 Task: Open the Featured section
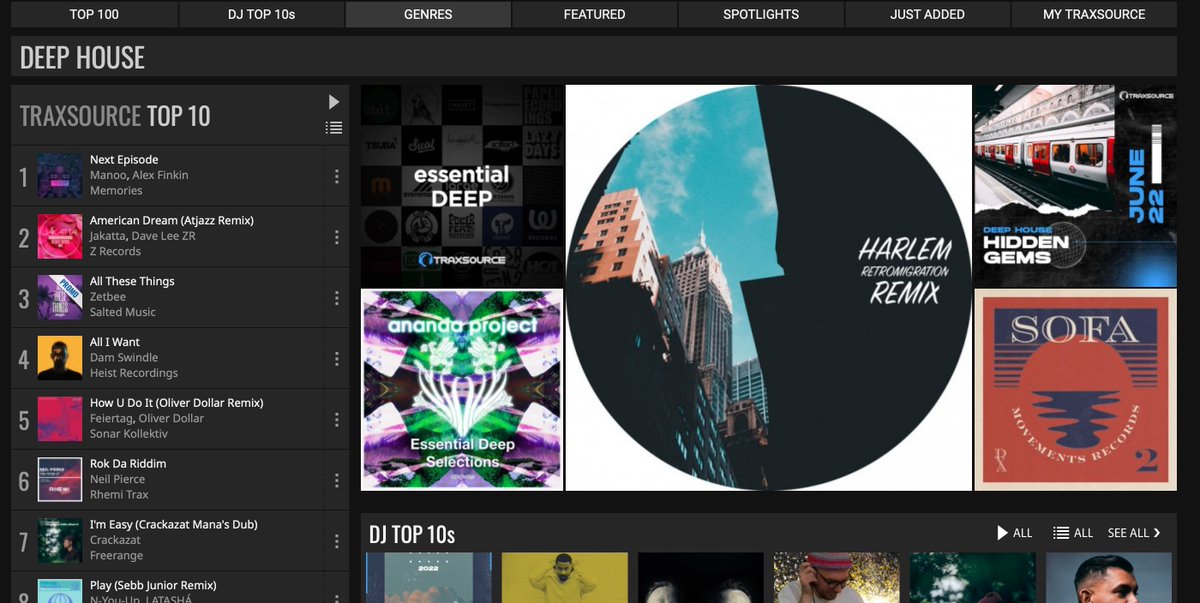point(594,14)
